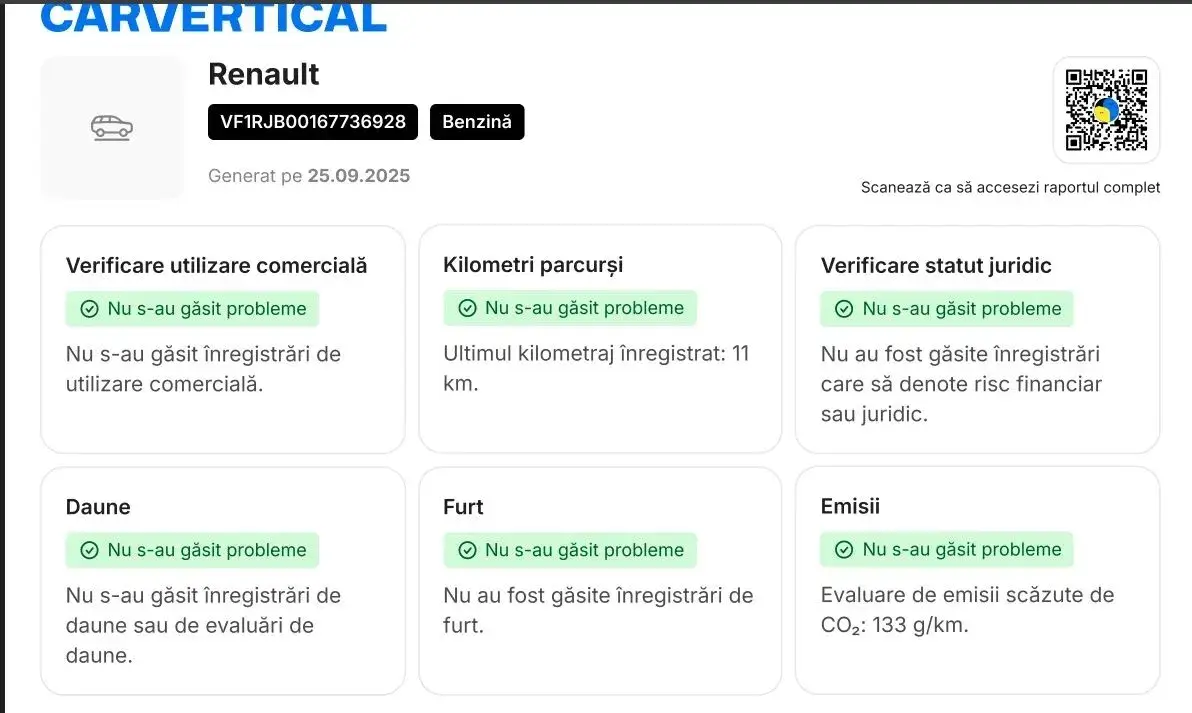Click the QR code image
The width and height of the screenshot is (1192, 713).
point(1106,110)
